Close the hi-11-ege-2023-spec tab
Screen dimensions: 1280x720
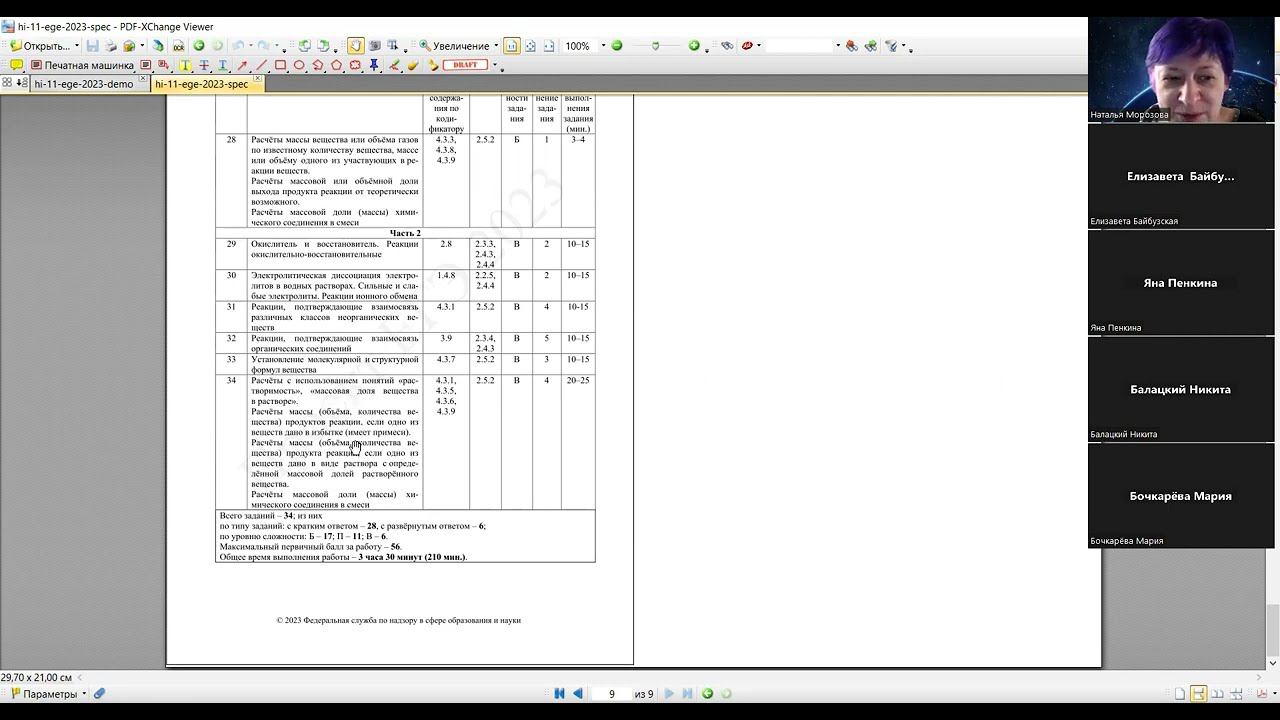tap(257, 79)
